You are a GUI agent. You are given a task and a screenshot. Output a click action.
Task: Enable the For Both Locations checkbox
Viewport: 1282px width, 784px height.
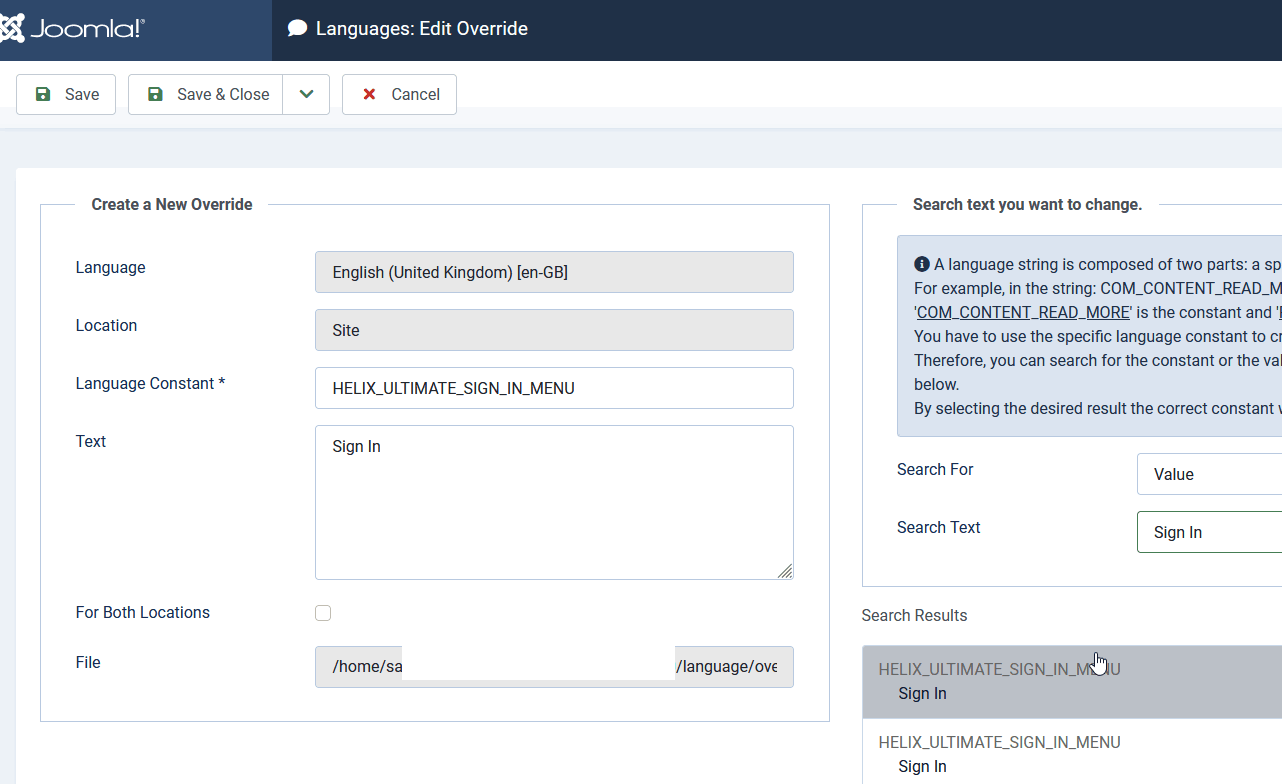coord(323,613)
